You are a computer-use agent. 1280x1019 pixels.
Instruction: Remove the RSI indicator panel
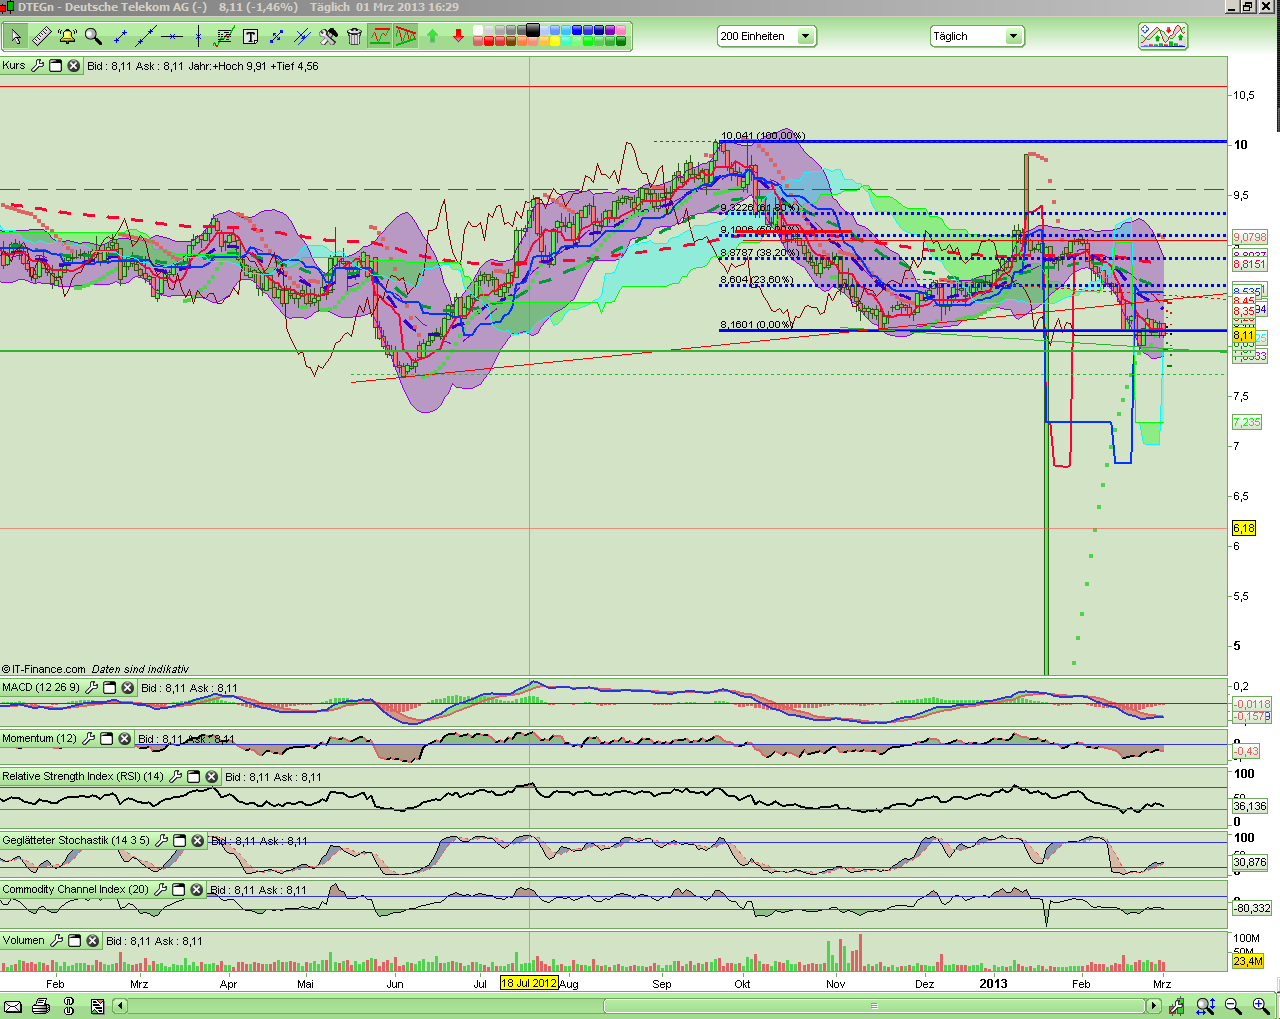tap(211, 777)
